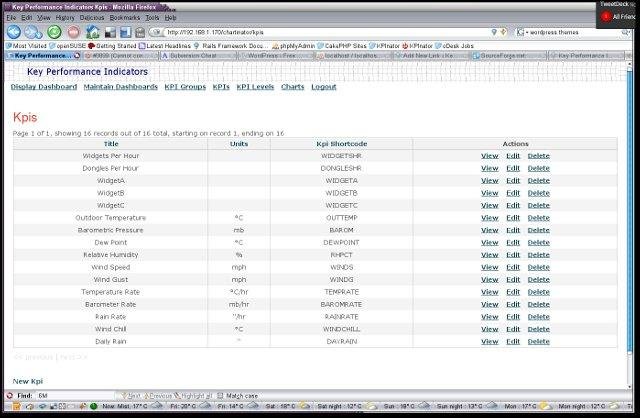Open the View menu
The image size is (640, 418).
pos(44,18)
